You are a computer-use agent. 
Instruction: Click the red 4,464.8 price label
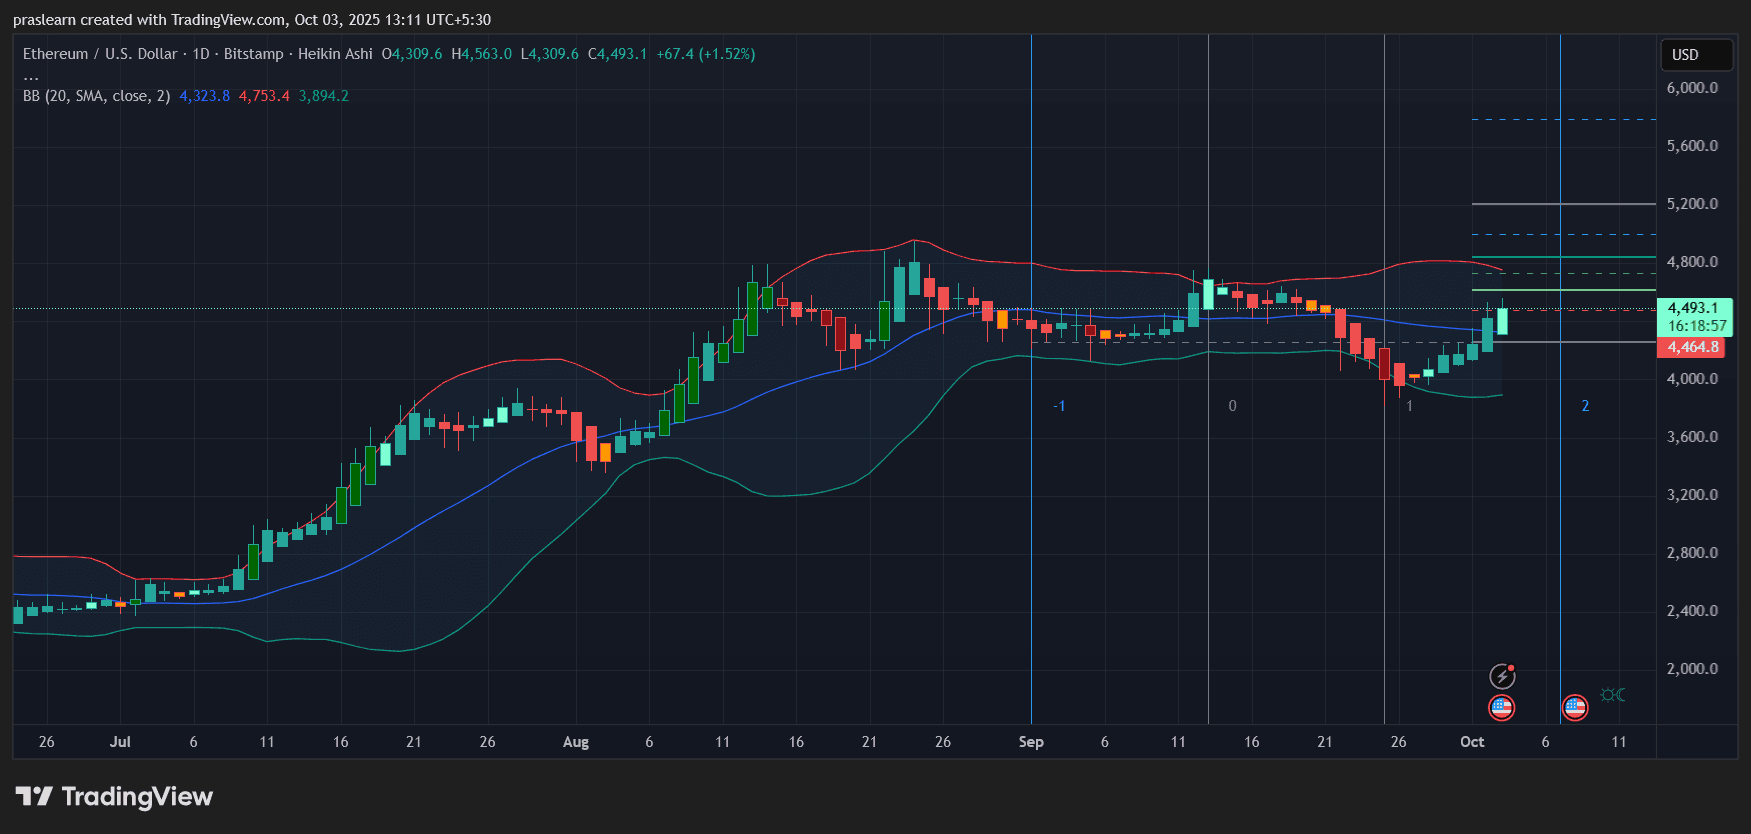[1692, 347]
